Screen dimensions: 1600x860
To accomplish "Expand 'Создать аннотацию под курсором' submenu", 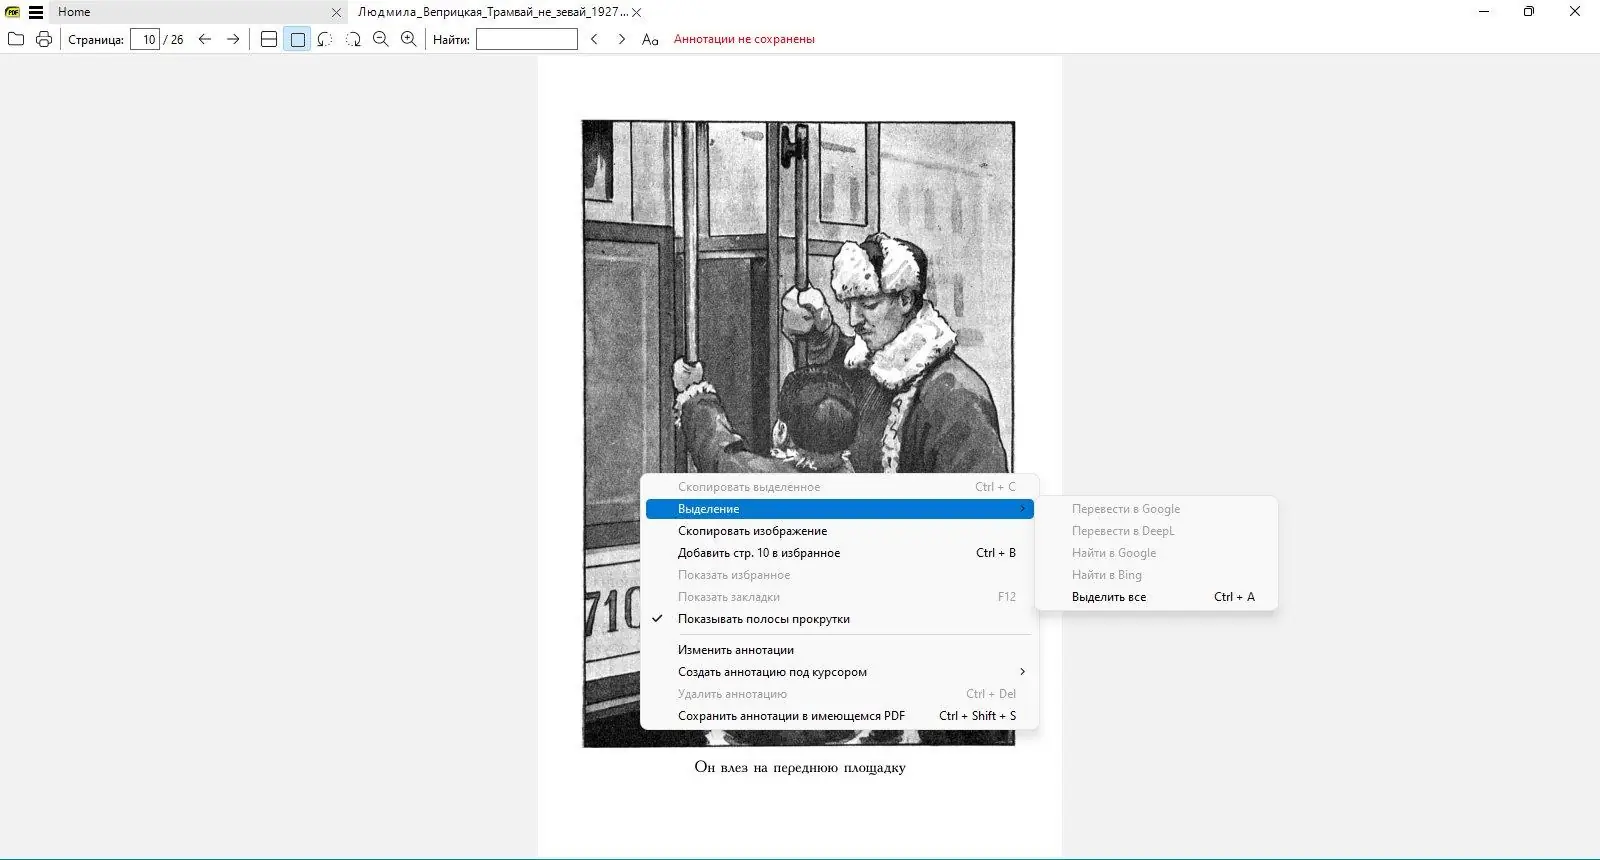I will pos(840,672).
